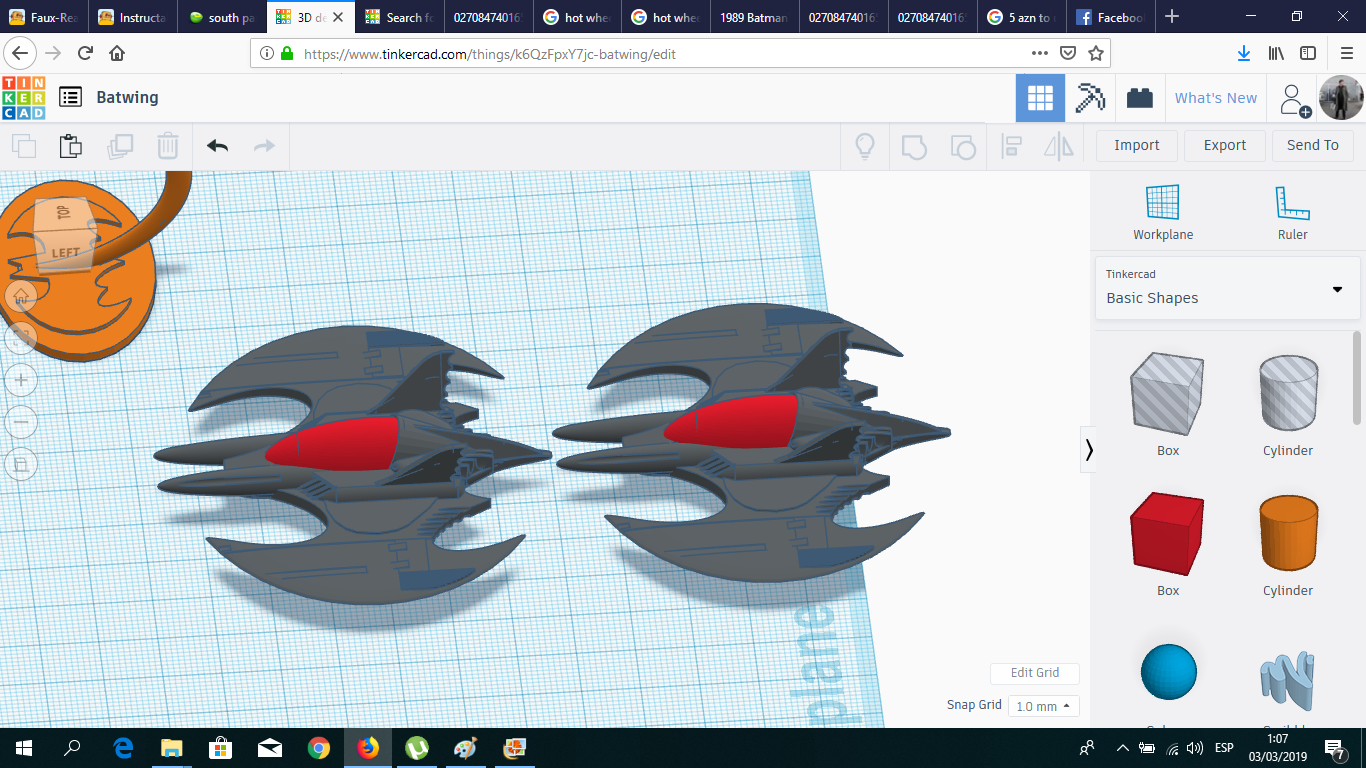Switch to orthographic view icon
Viewport: 1366px width, 768px height.
point(21,464)
